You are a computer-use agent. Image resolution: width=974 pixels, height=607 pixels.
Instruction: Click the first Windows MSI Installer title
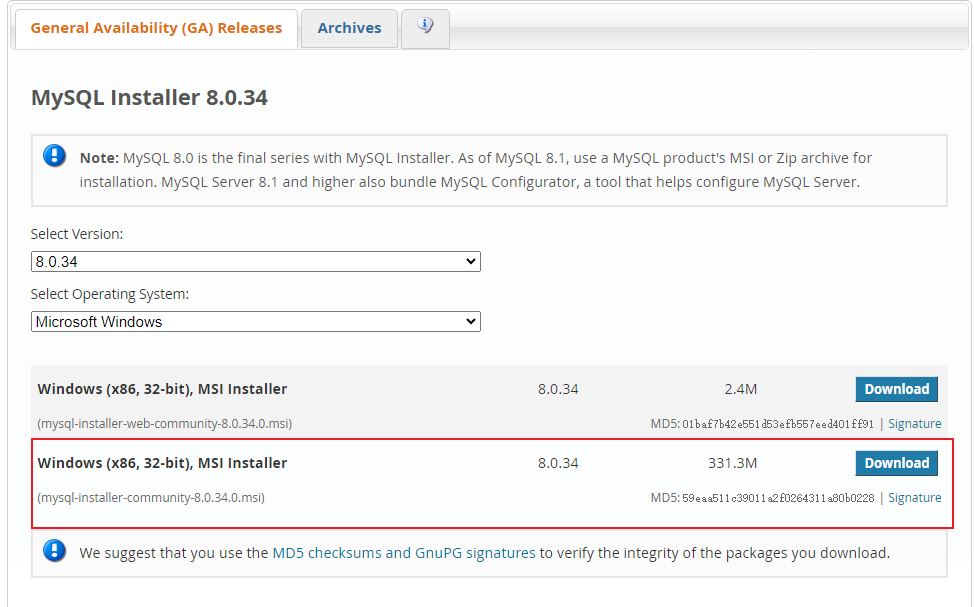[x=162, y=389]
